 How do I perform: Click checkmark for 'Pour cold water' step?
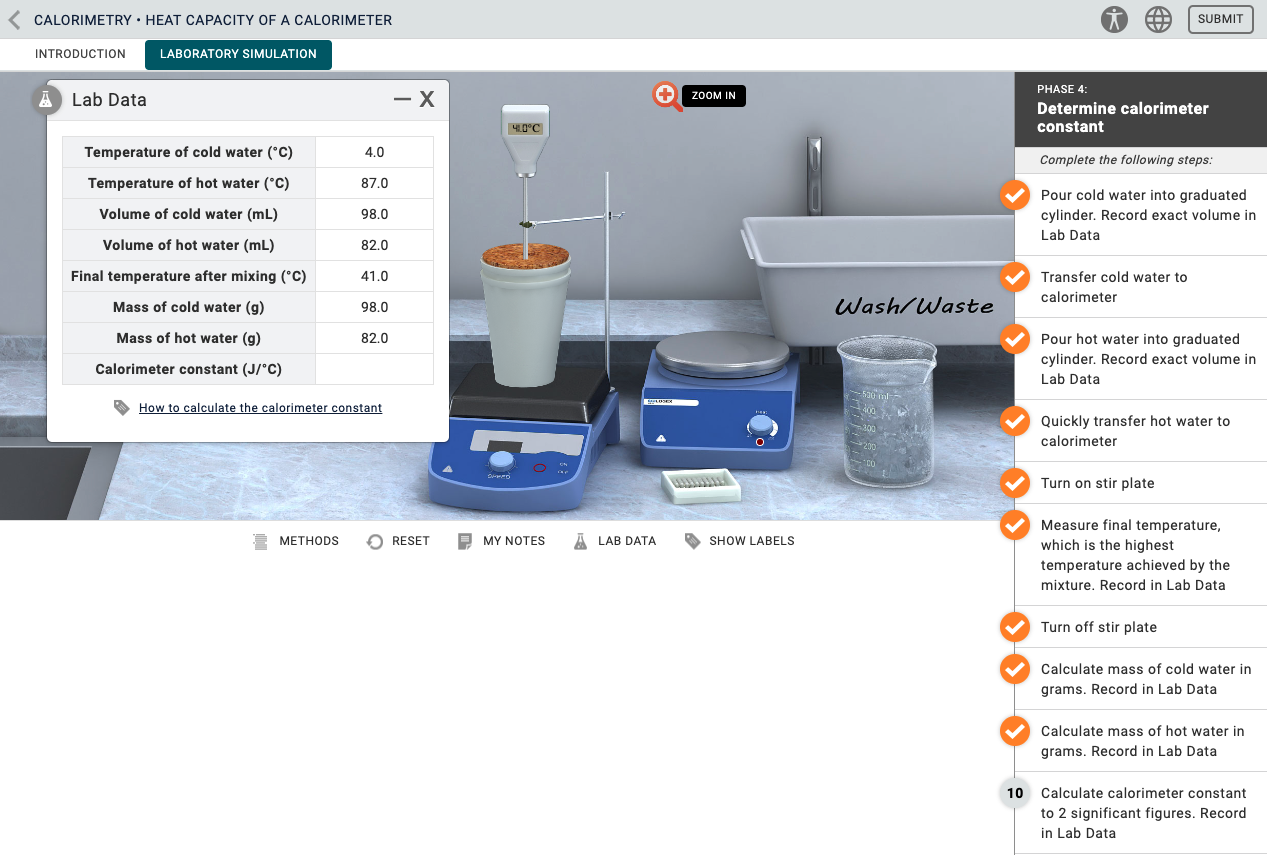1015,195
